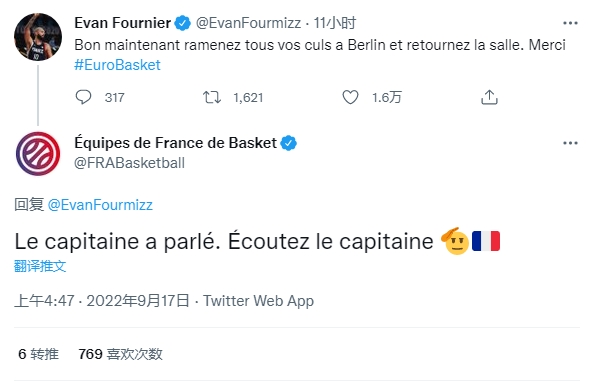593x381 pixels.
Task: View the 6 转推 retweets list
Action: tap(38, 354)
